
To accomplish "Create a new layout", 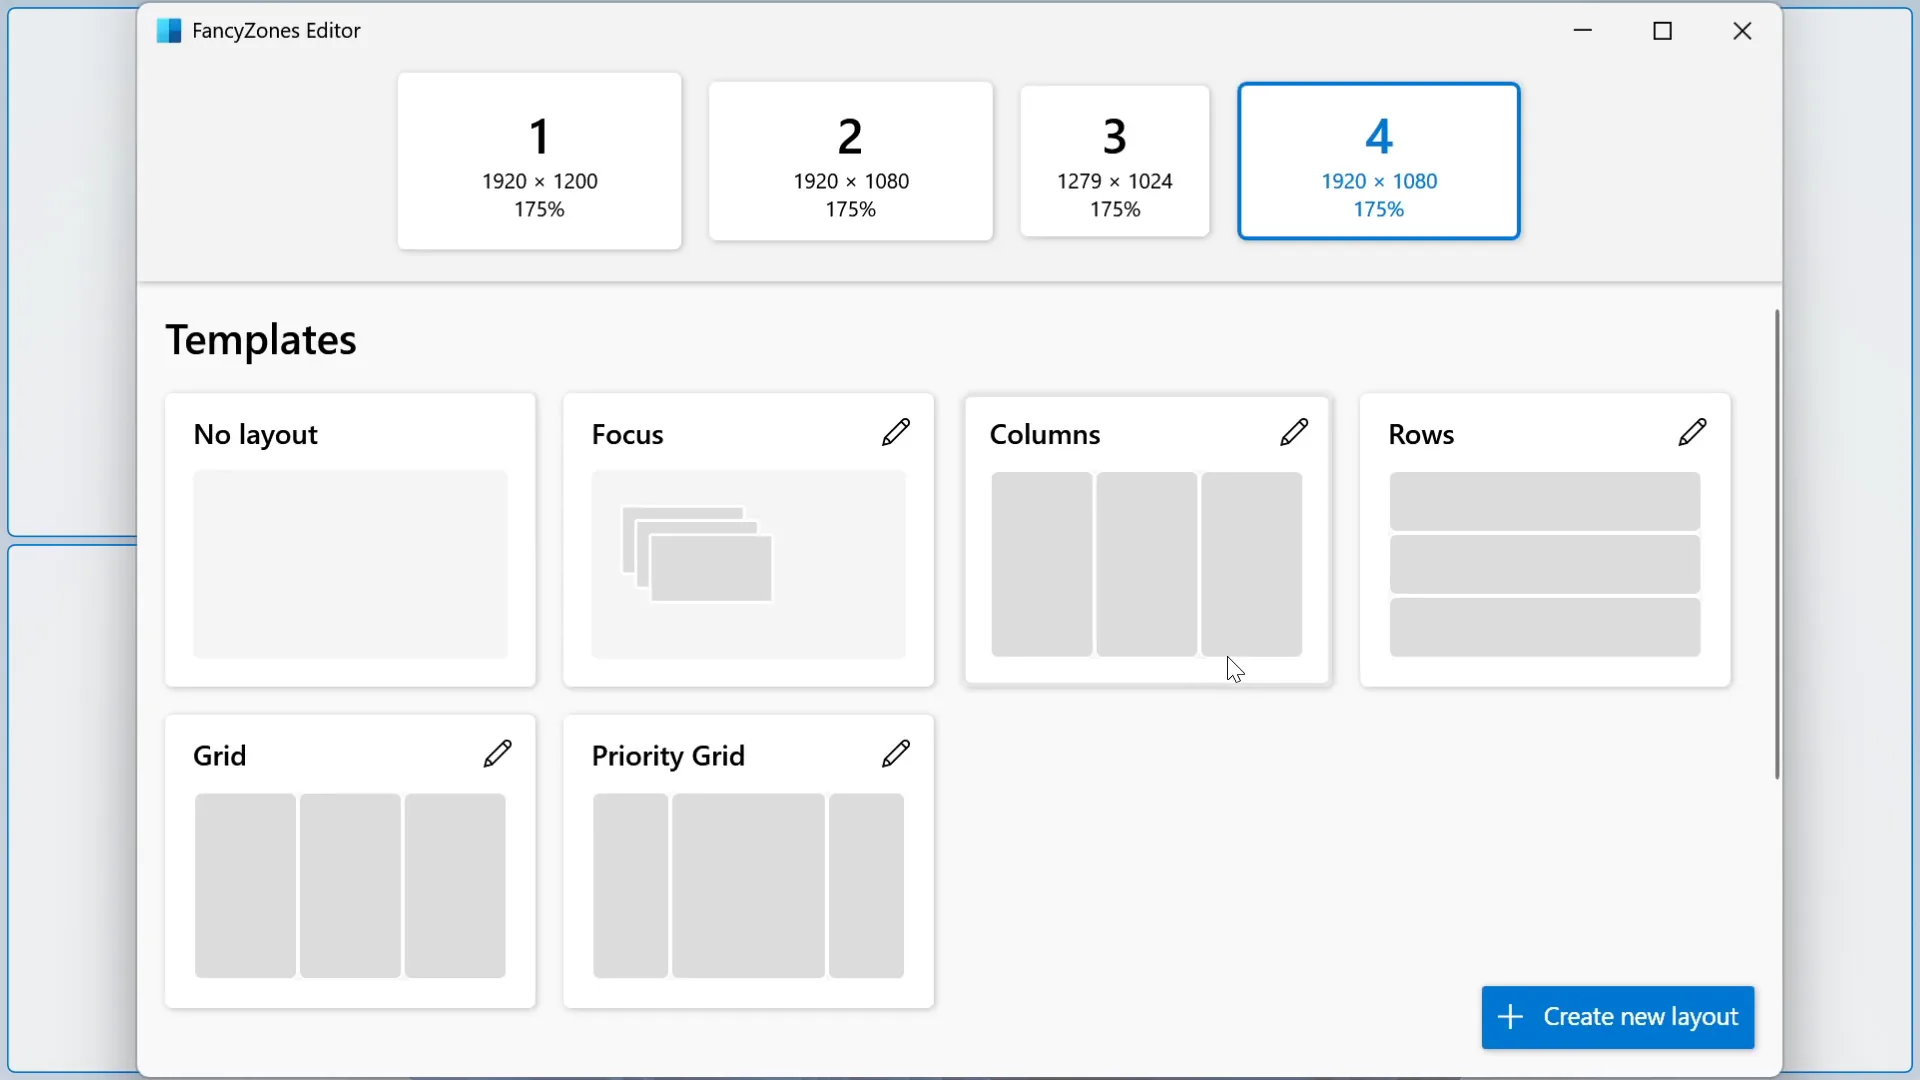I will 1618,1017.
